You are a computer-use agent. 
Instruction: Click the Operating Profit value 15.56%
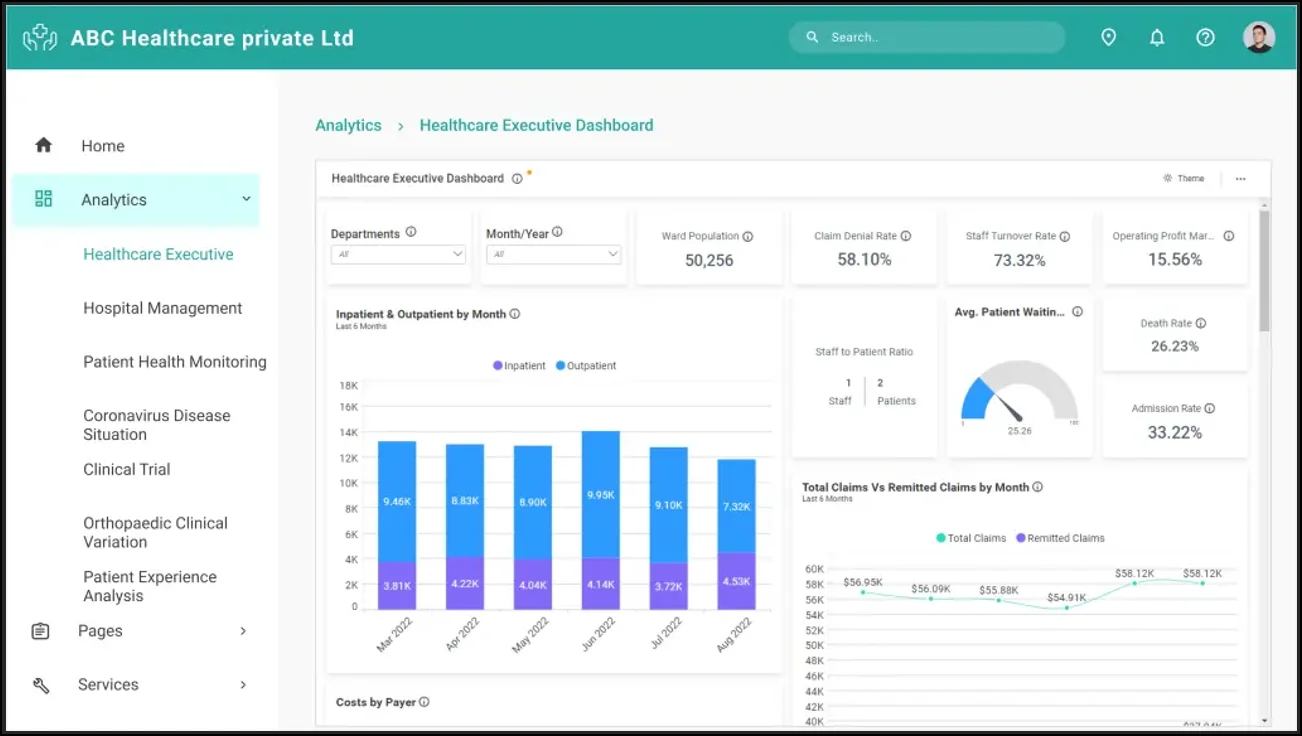click(1175, 259)
